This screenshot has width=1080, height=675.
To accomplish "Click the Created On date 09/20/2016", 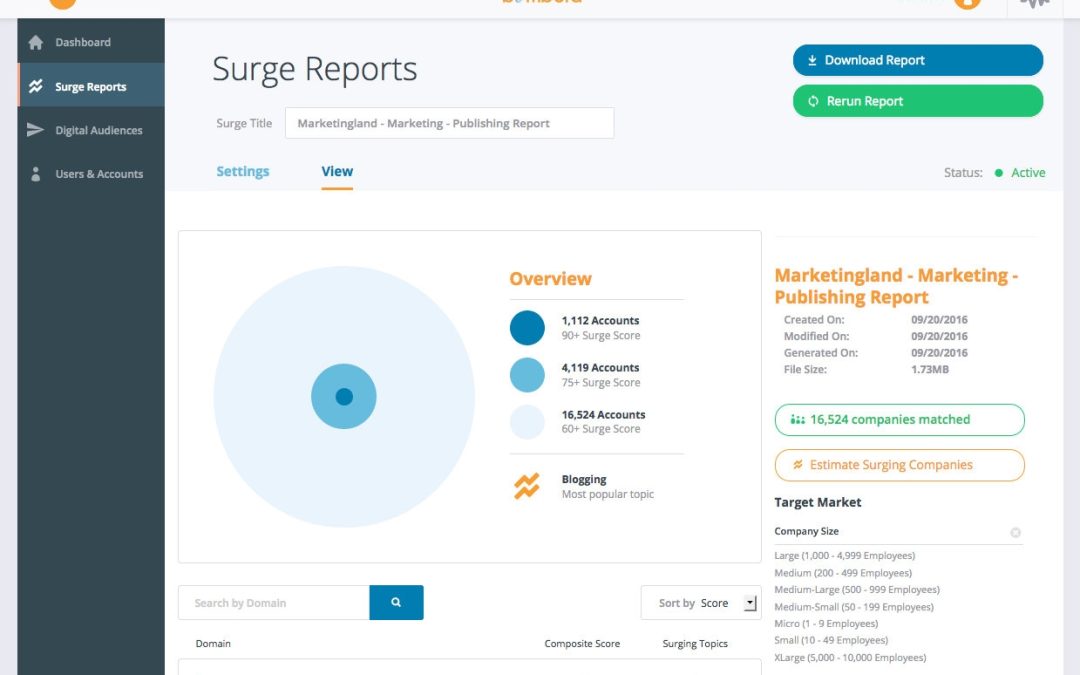I will coord(939,320).
